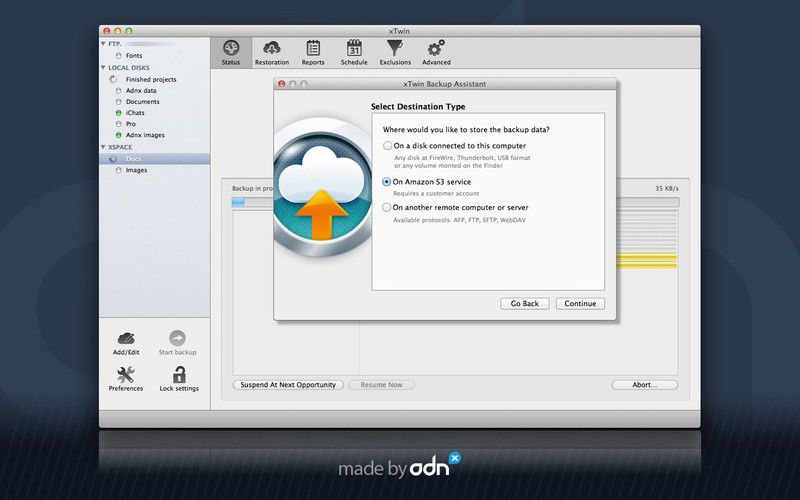The height and width of the screenshot is (500, 800).
Task: Click the Go Back button
Action: click(524, 304)
